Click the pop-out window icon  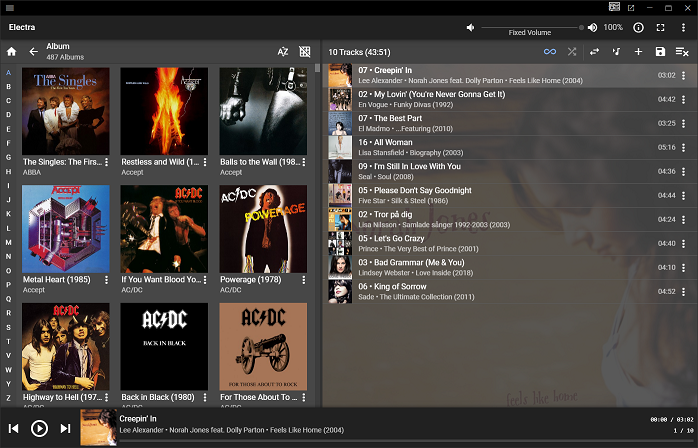631,8
